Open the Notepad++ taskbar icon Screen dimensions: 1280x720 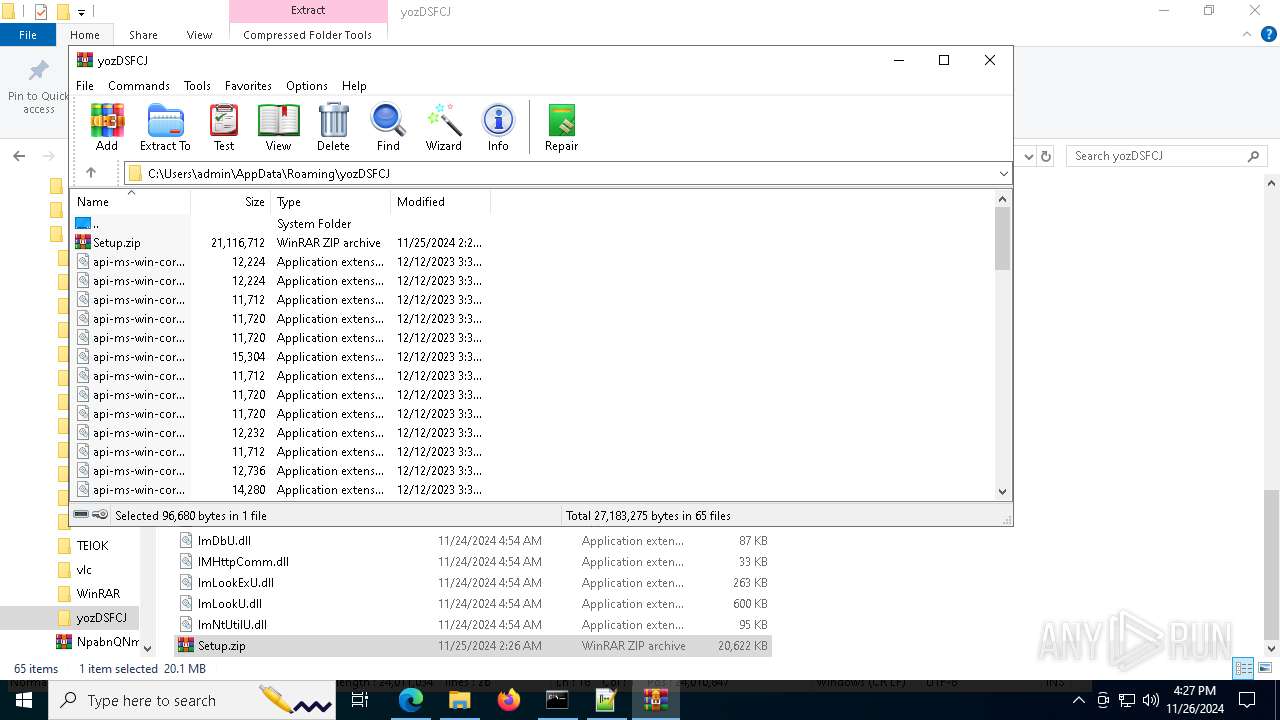click(x=606, y=700)
